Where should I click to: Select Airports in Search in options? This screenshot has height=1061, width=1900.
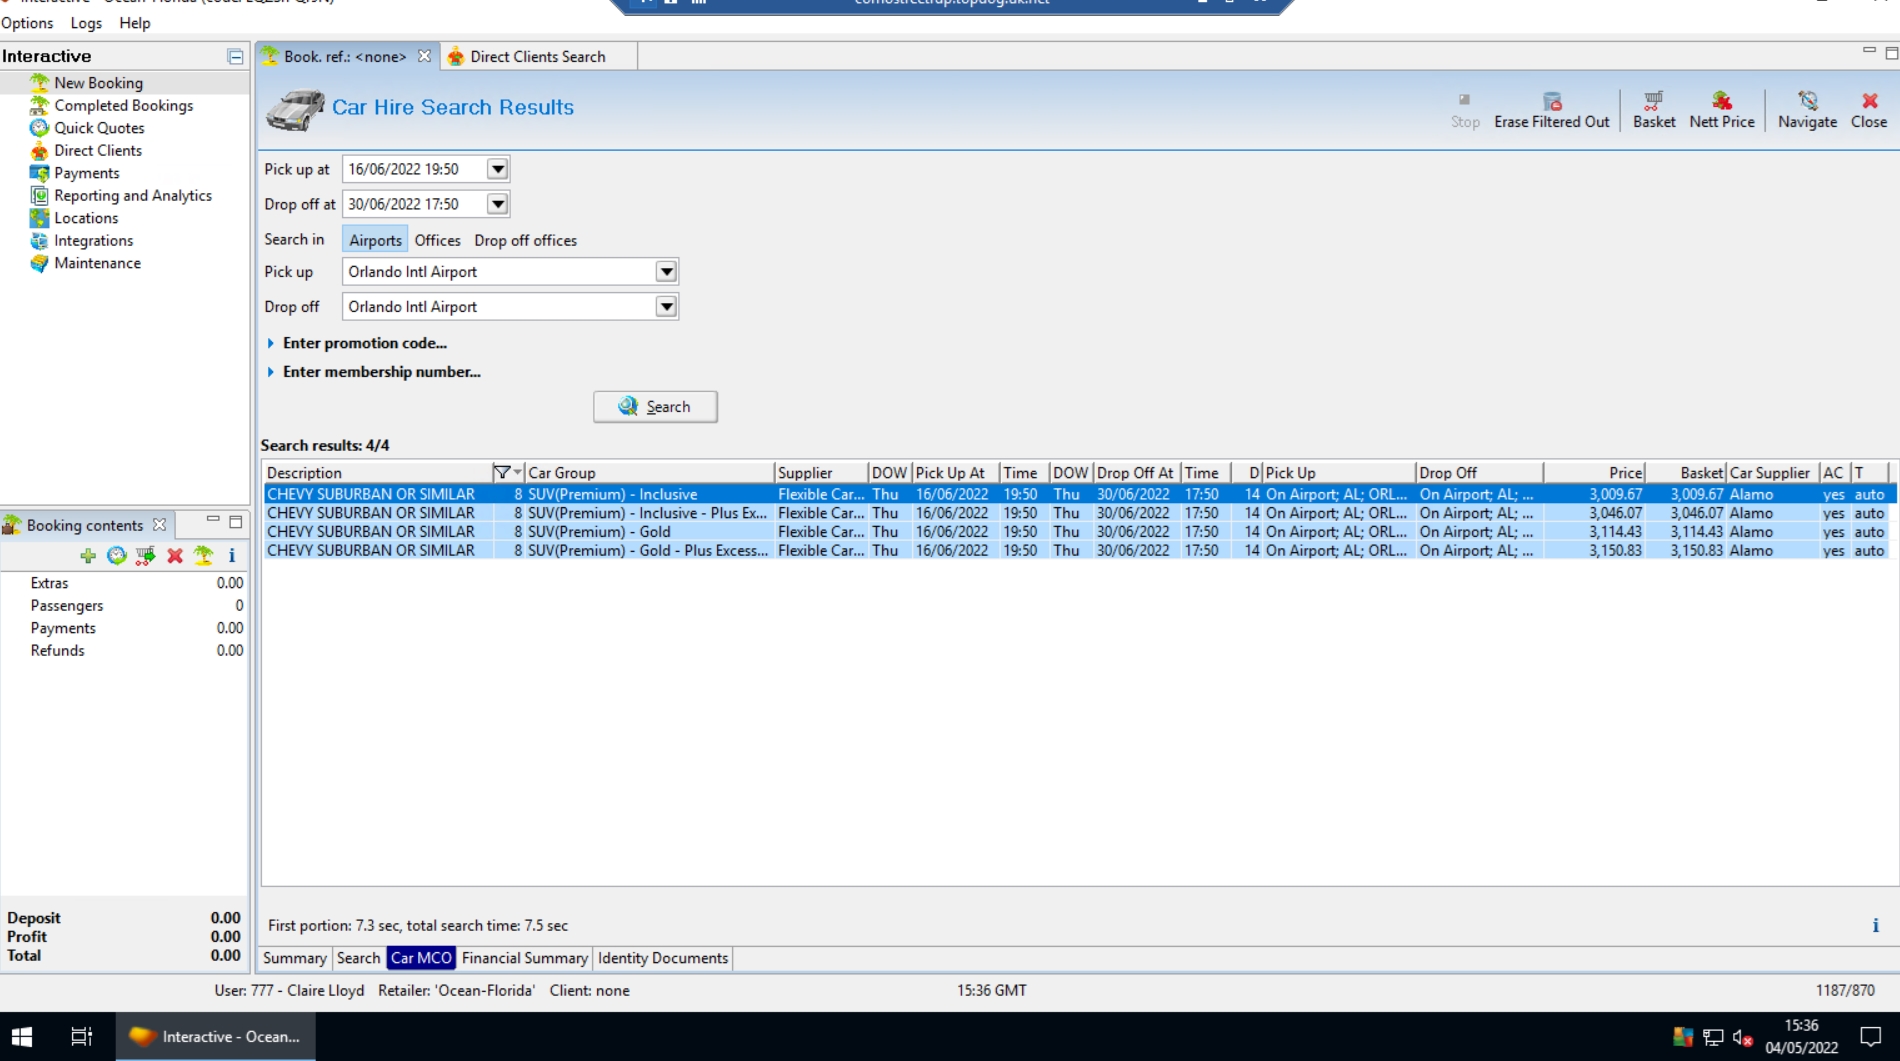pyautogui.click(x=375, y=240)
